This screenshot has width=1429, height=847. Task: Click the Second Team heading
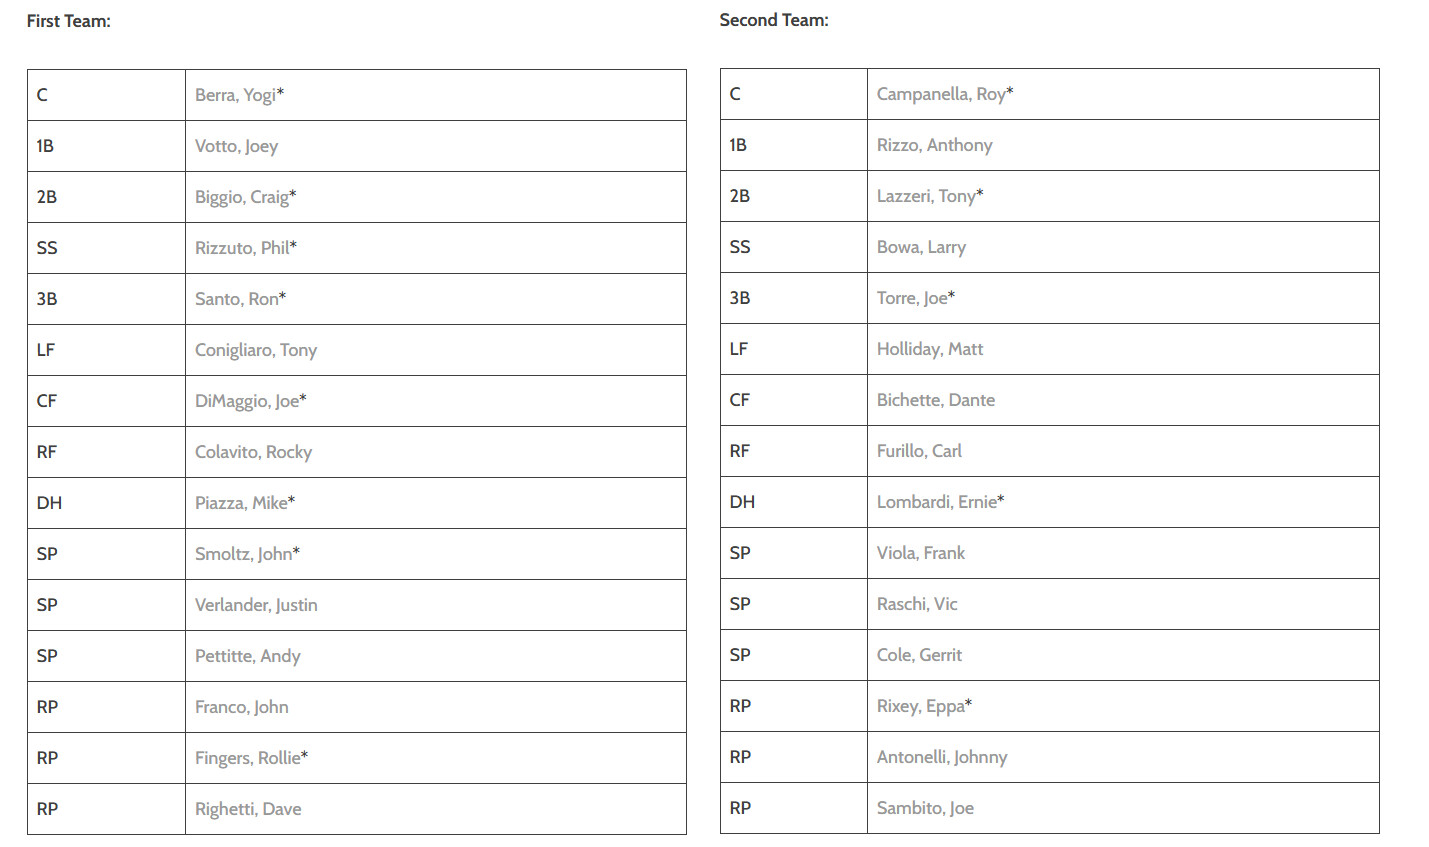click(x=774, y=20)
